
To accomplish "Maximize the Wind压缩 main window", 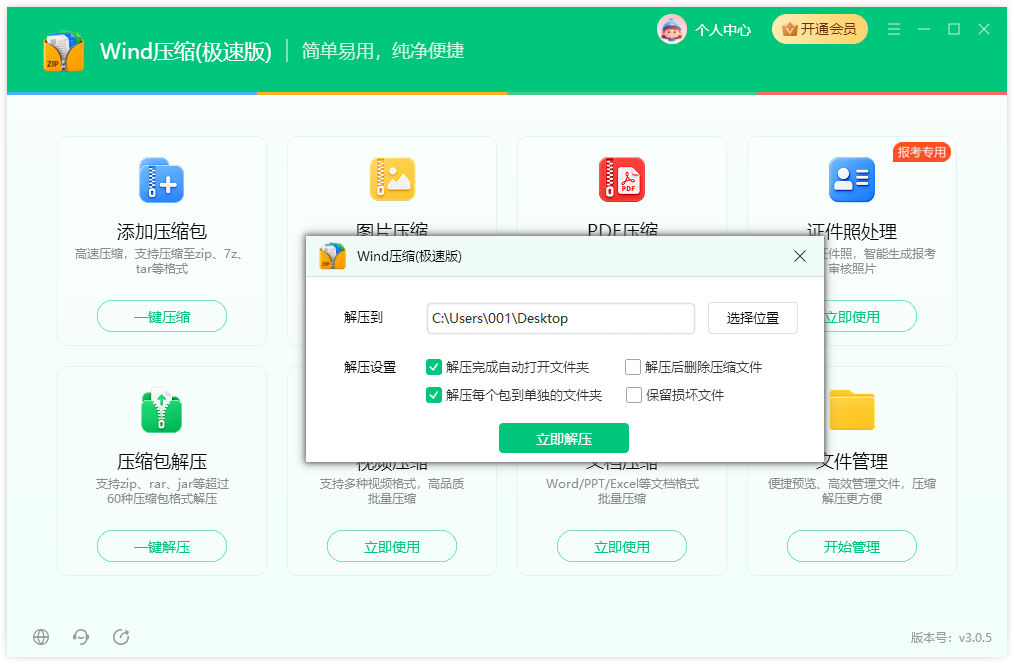I will pyautogui.click(x=954, y=29).
